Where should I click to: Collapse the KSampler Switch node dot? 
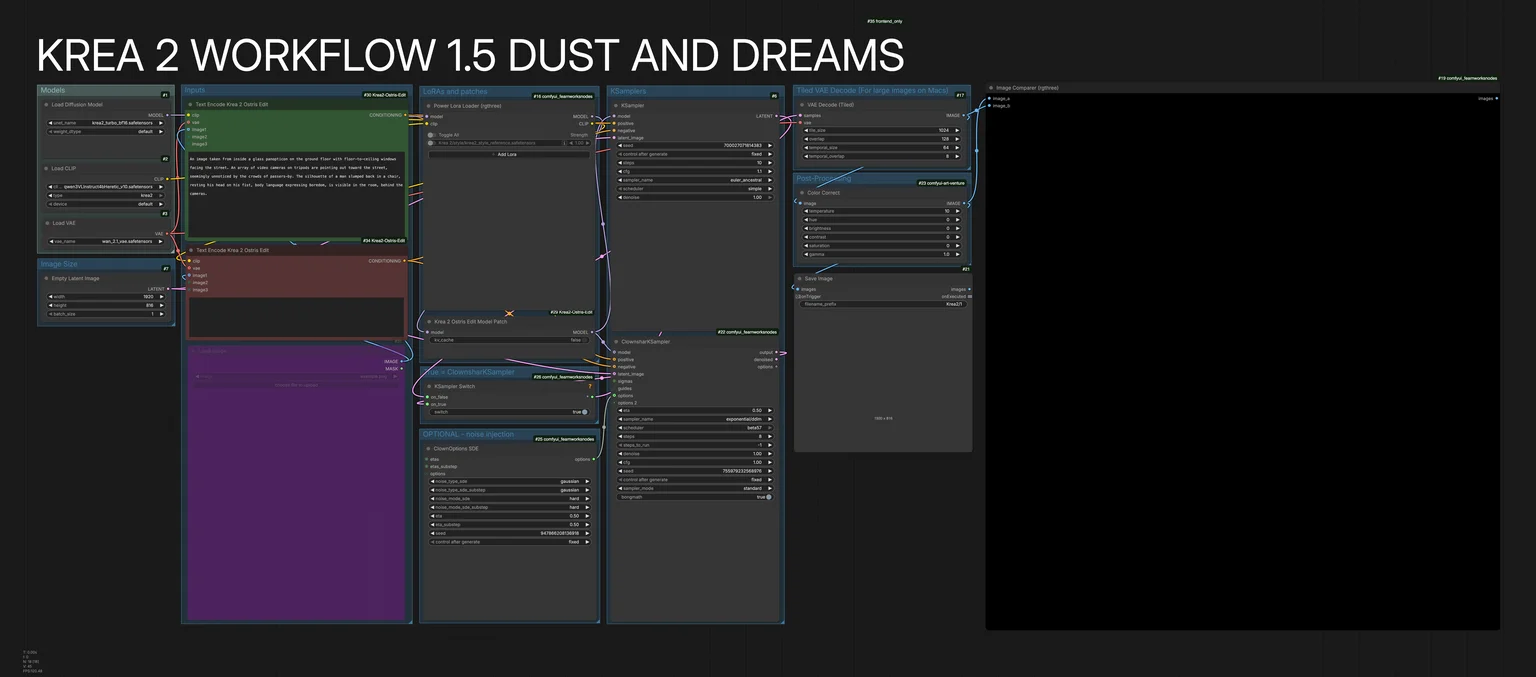(x=428, y=386)
